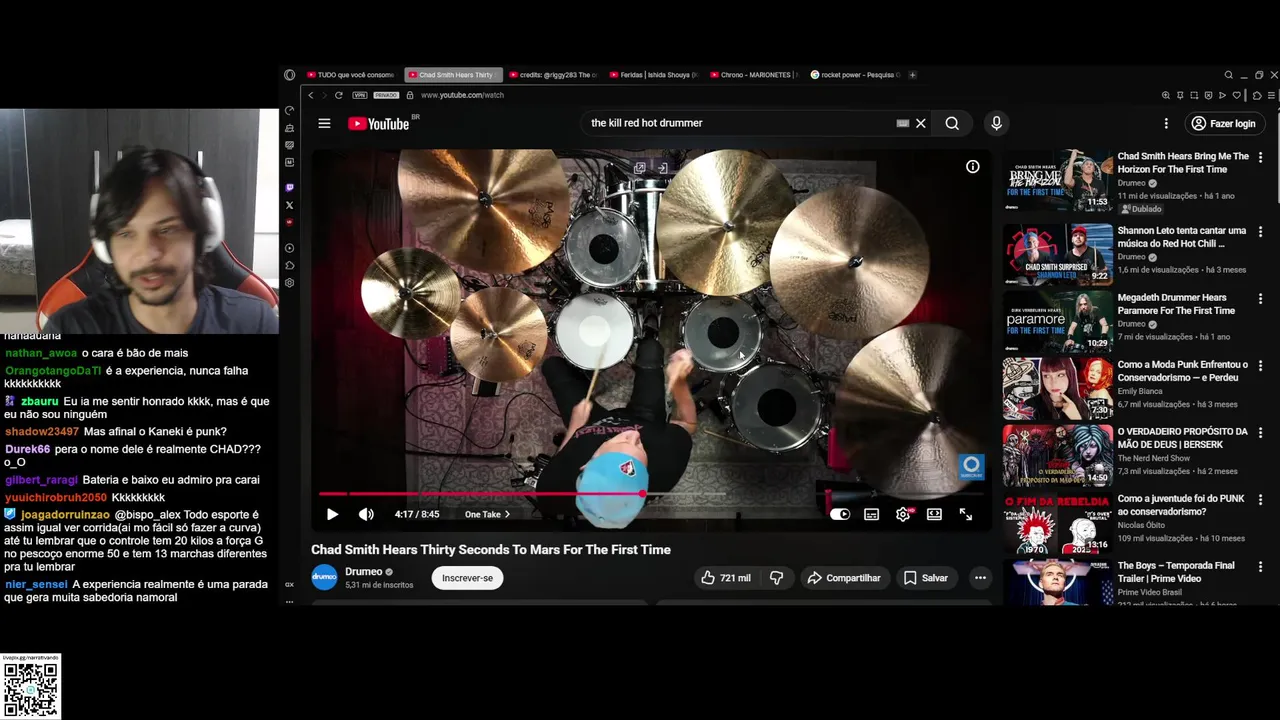
Task: Toggle theater mode on the player
Action: coord(934,514)
